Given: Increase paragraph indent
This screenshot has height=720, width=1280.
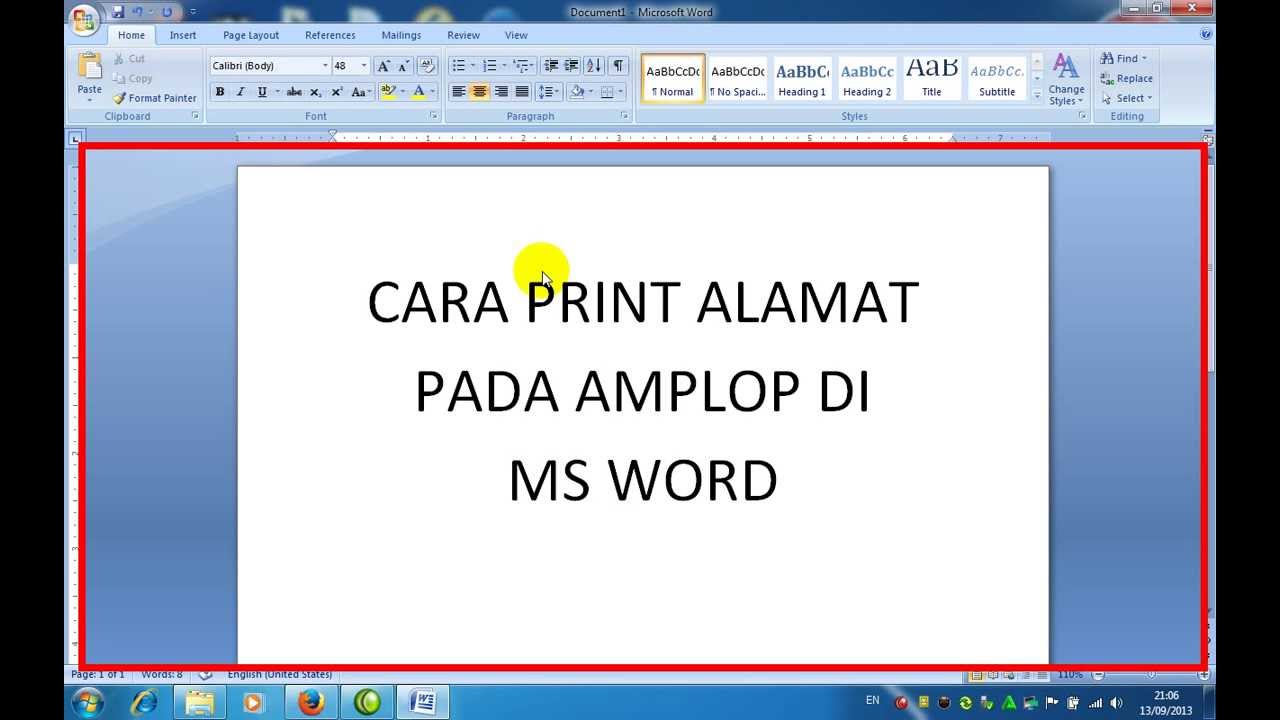Looking at the screenshot, I should (571, 66).
